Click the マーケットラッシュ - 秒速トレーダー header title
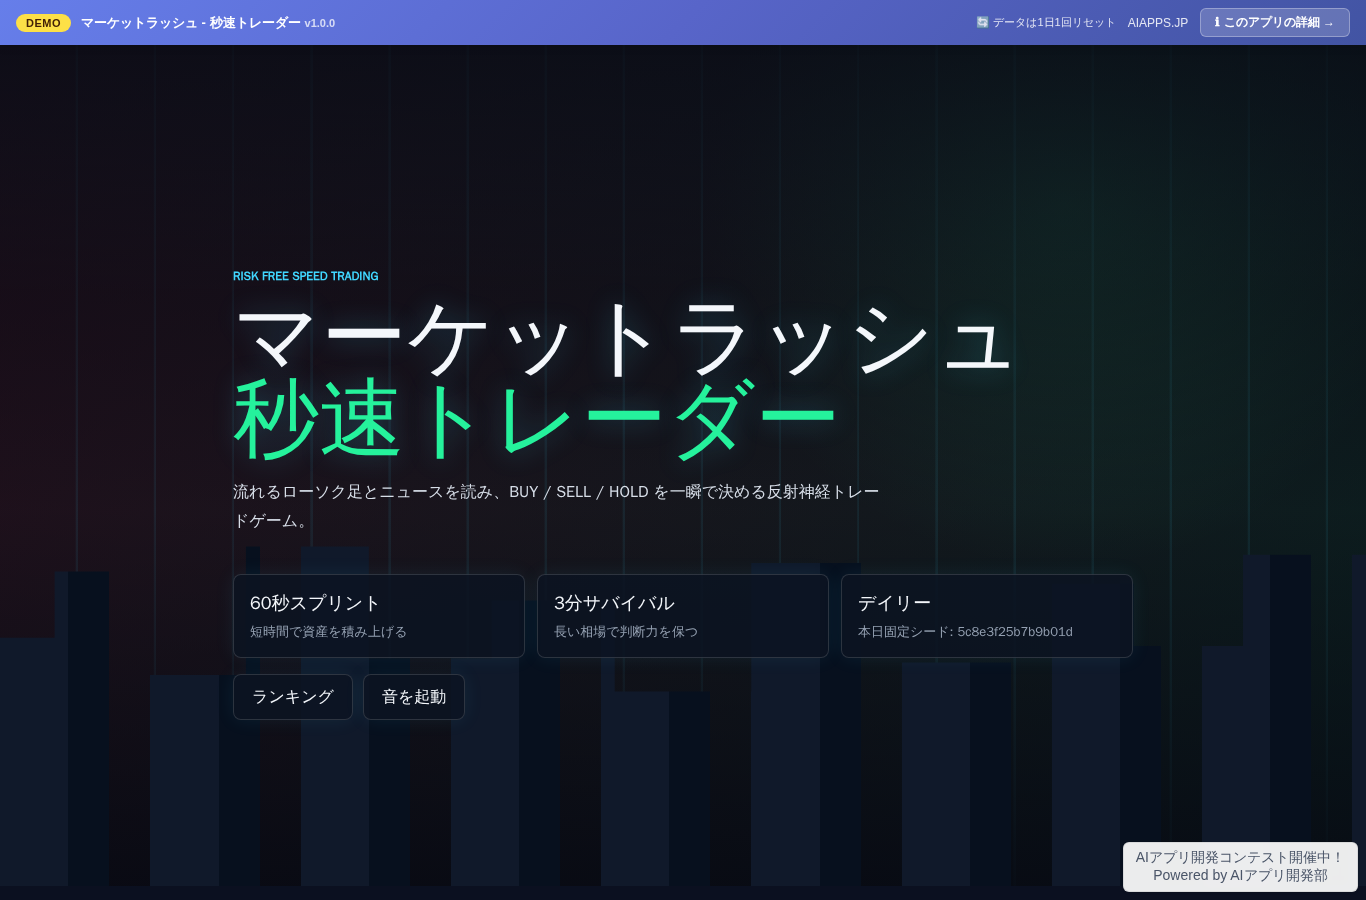Image resolution: width=1366 pixels, height=900 pixels. 190,23
